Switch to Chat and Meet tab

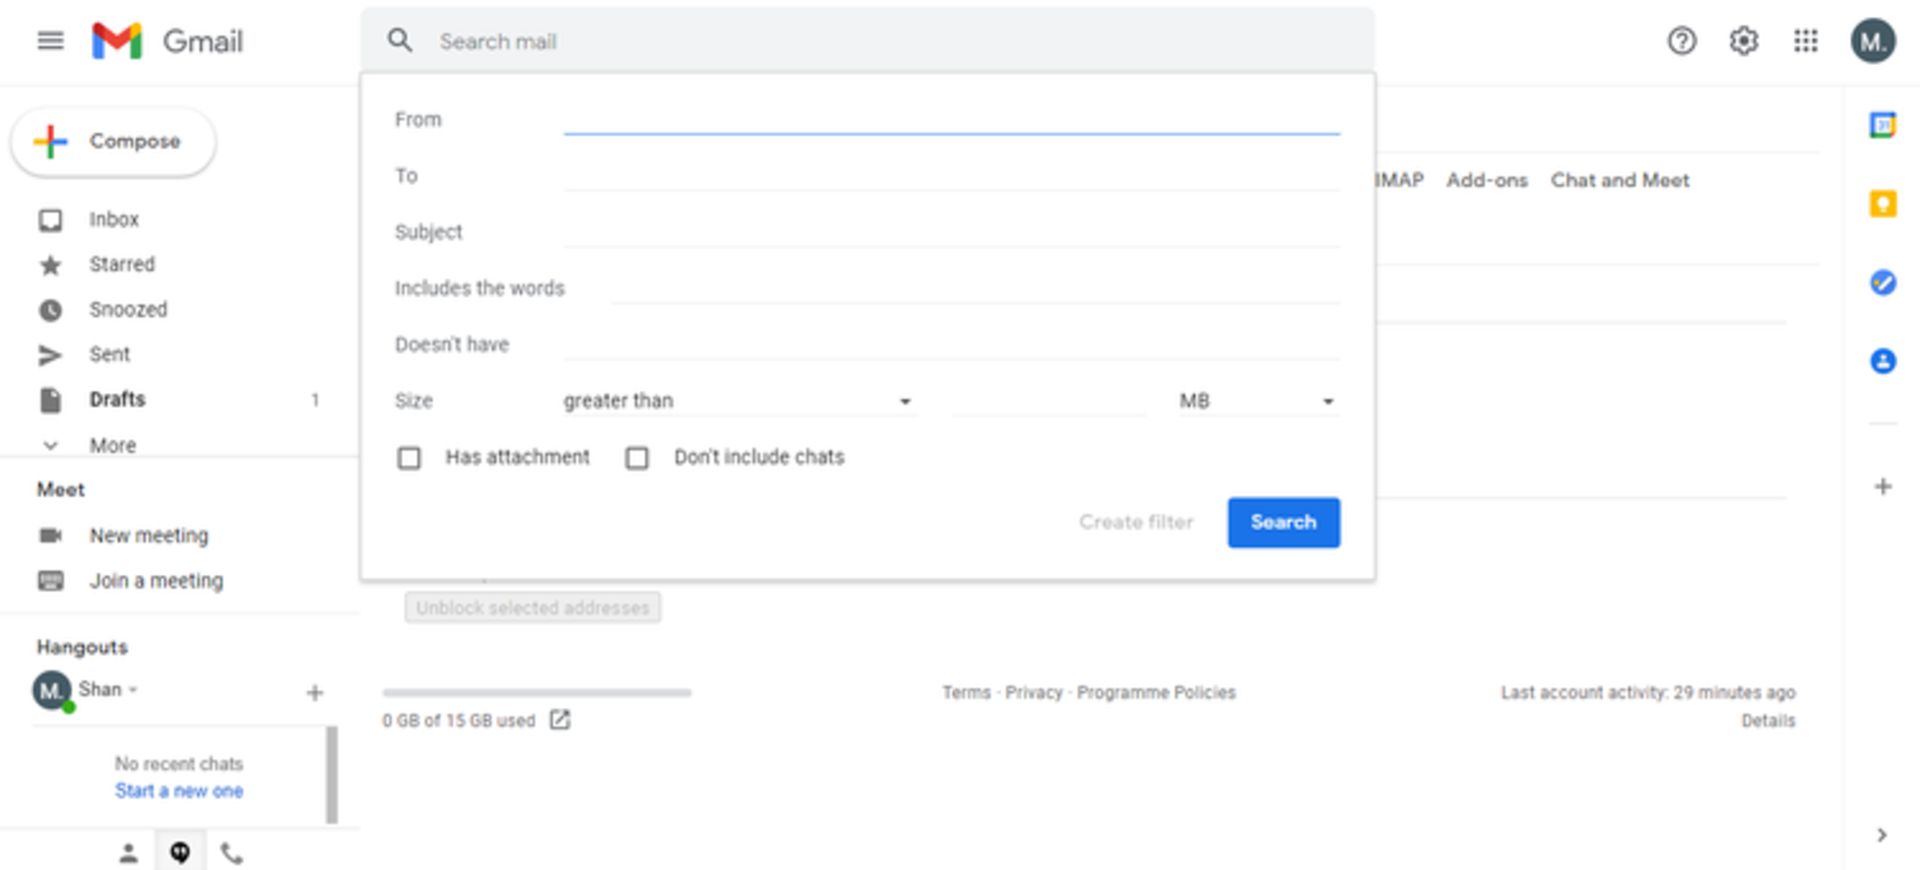(x=1619, y=180)
